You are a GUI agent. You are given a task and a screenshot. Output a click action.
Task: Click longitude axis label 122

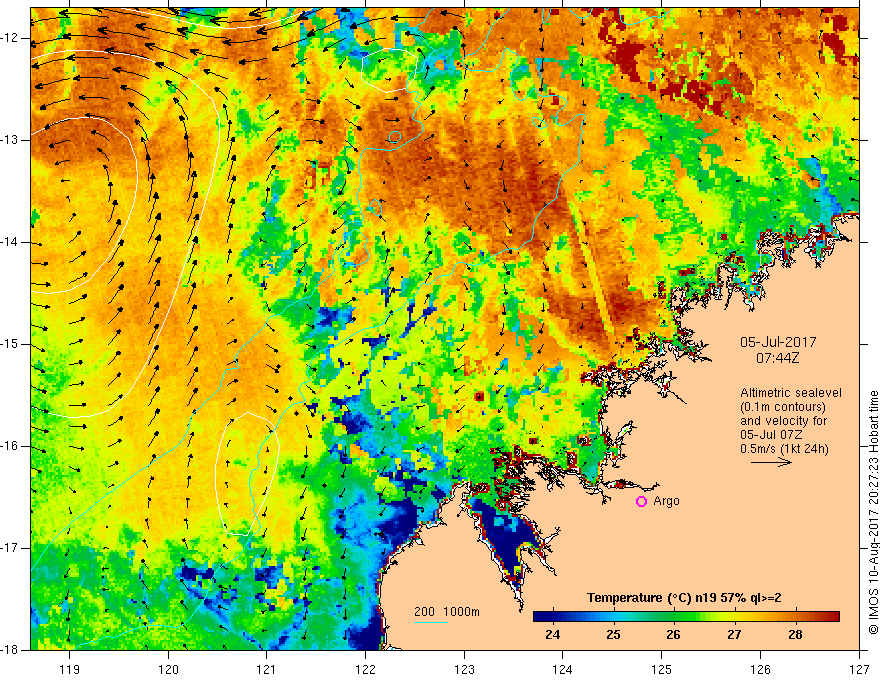tap(365, 669)
